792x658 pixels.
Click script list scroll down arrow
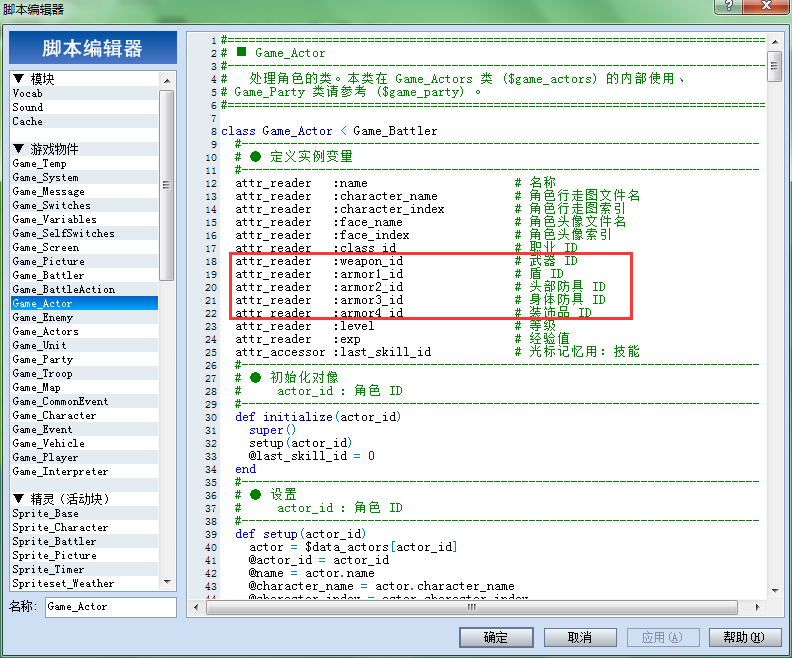click(x=167, y=582)
